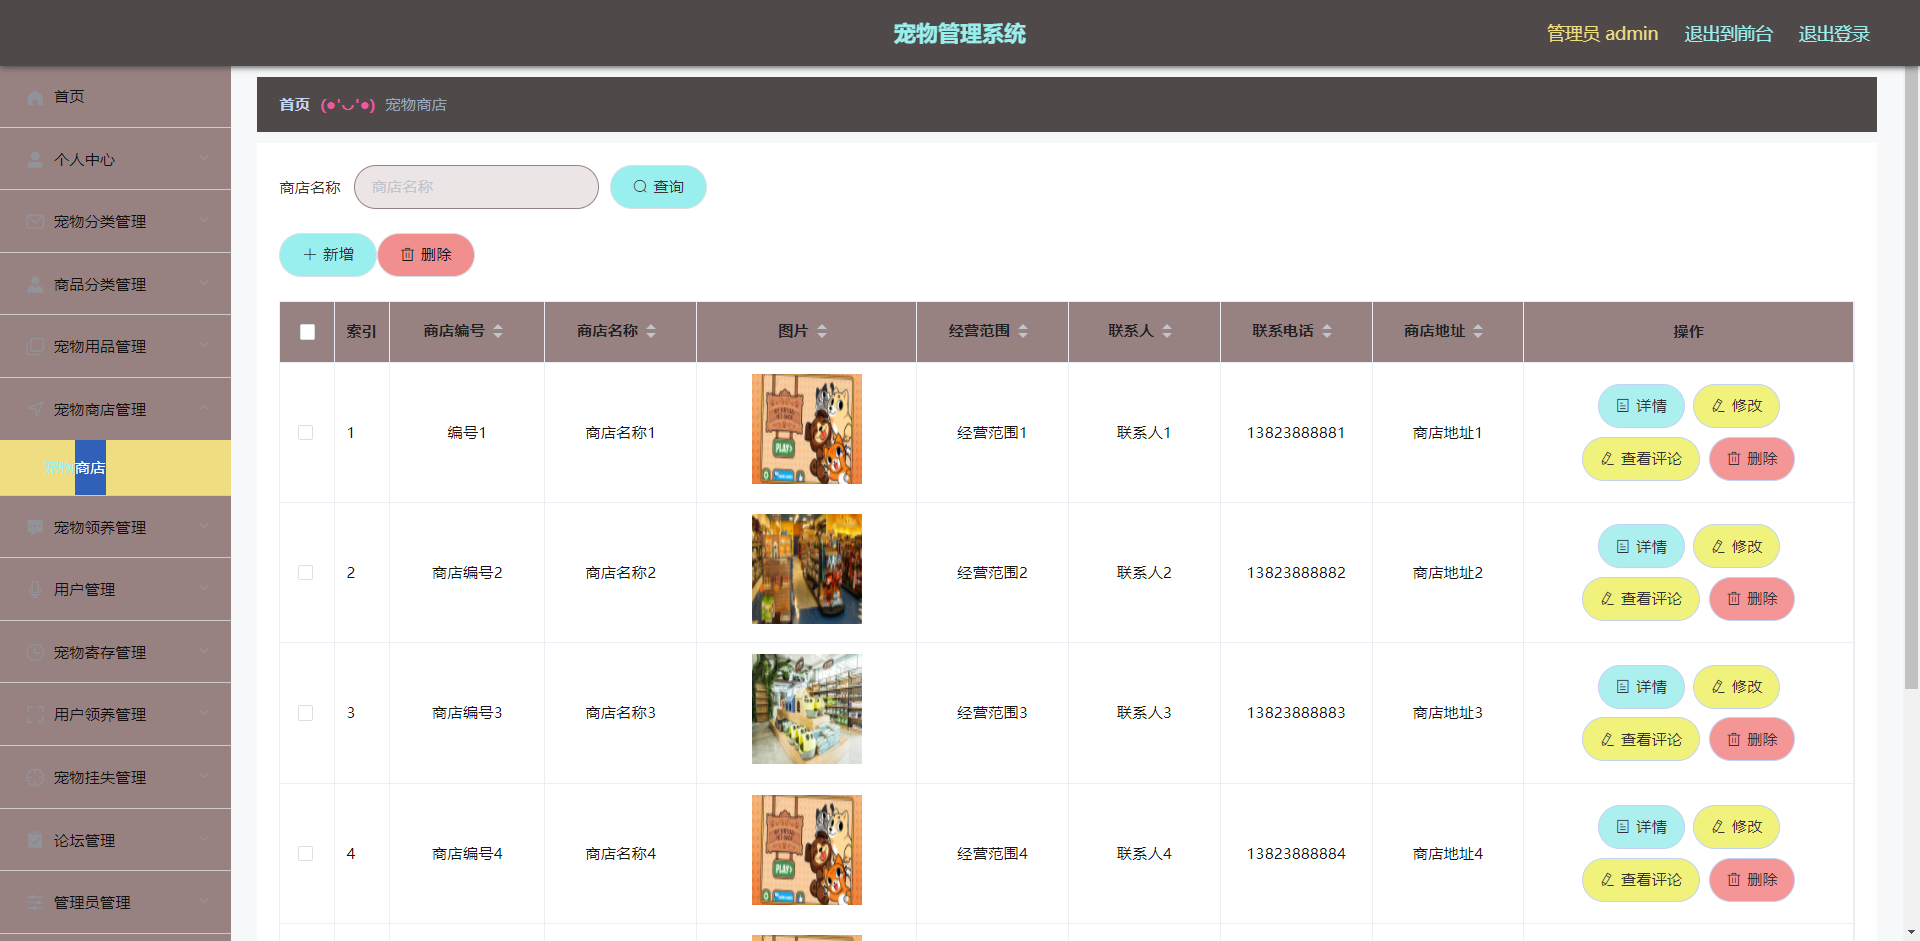Select 退出到前台 in the top bar
The height and width of the screenshot is (941, 1920).
point(1728,33)
